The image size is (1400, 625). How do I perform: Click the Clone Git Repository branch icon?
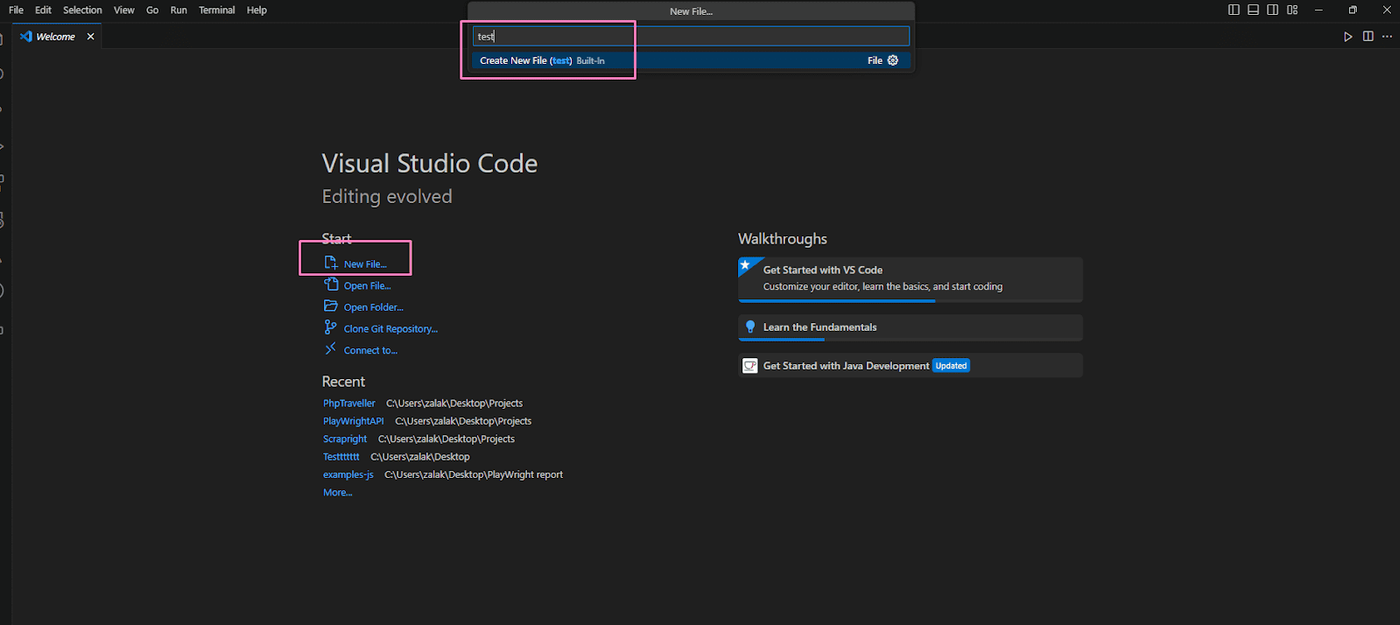[331, 328]
